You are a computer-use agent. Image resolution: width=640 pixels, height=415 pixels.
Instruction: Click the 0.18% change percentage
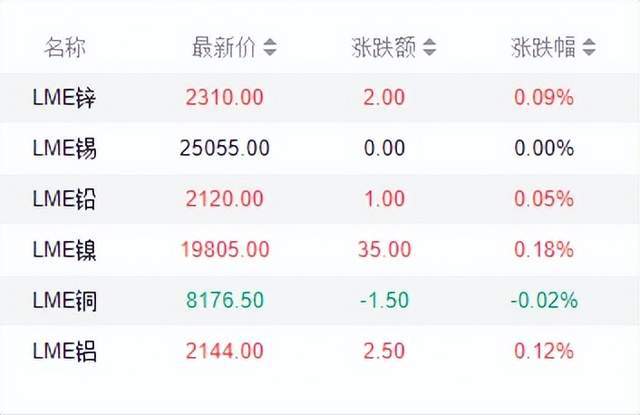coord(545,249)
